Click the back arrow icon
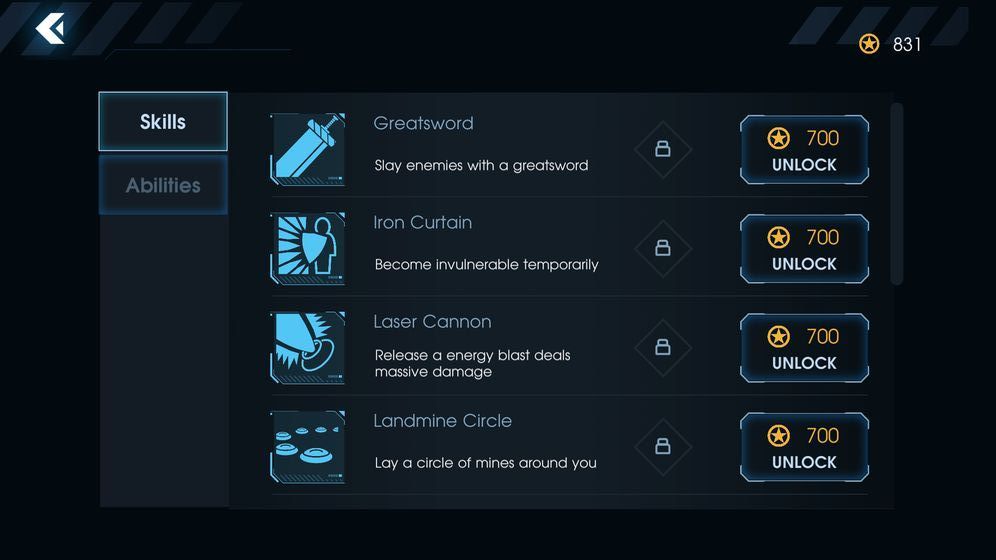The height and width of the screenshot is (560, 996). [50, 29]
